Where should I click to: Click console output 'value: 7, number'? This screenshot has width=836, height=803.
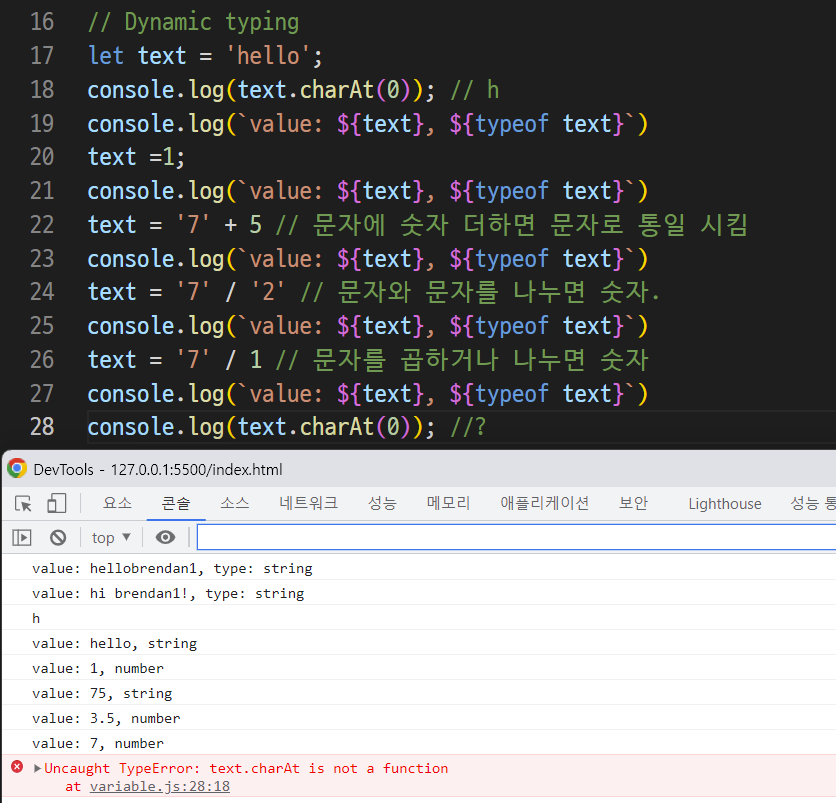(x=98, y=744)
